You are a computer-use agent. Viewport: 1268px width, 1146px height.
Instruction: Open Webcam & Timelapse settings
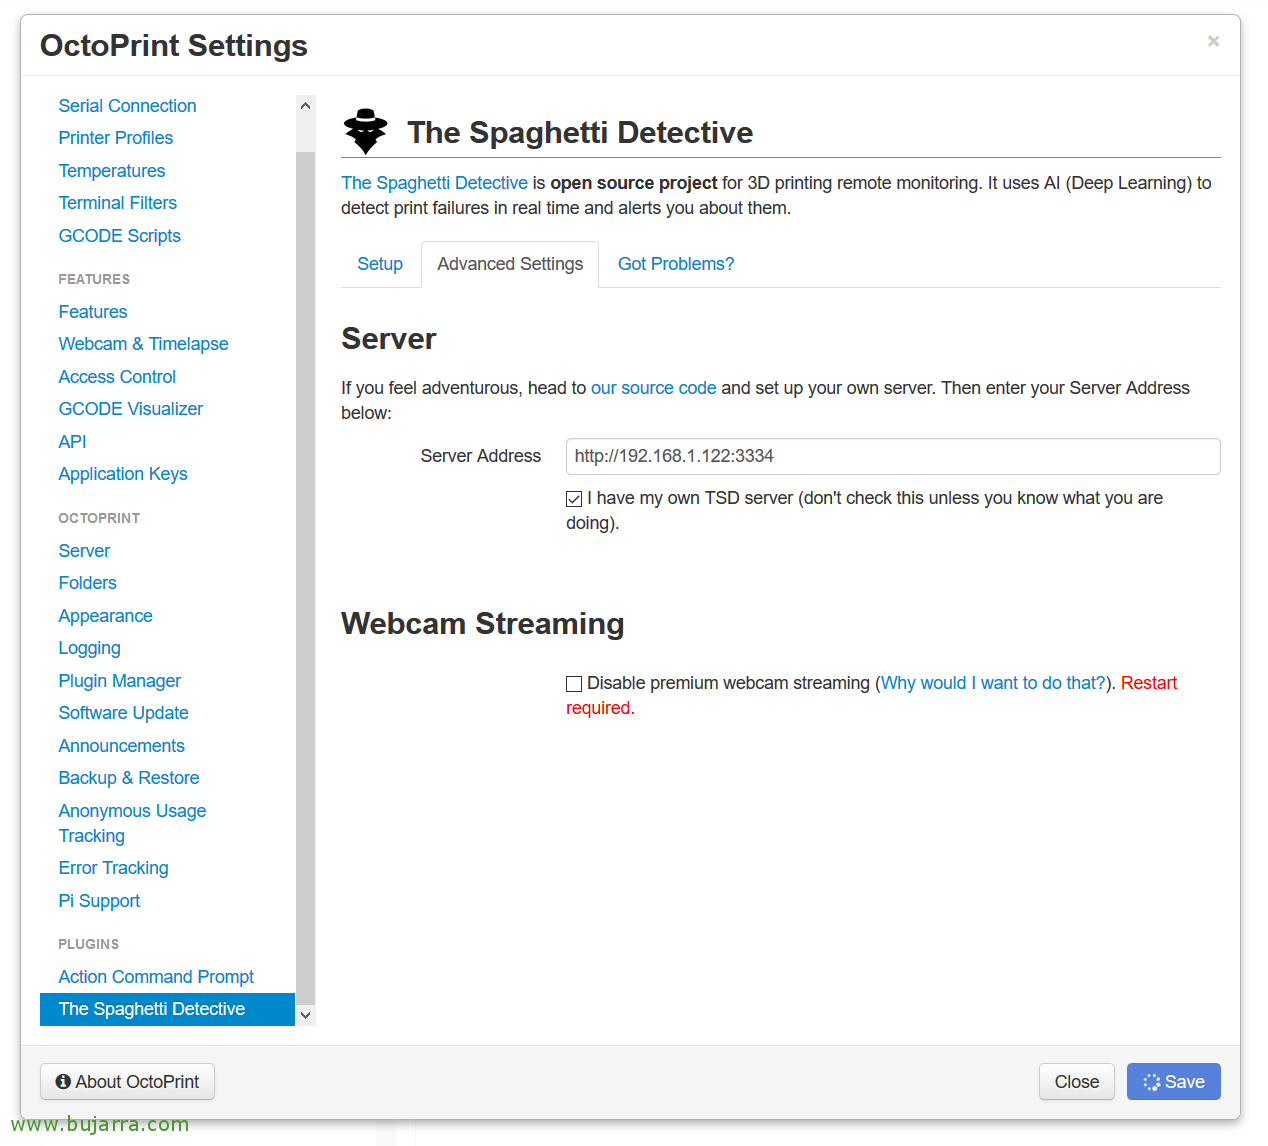(x=144, y=344)
